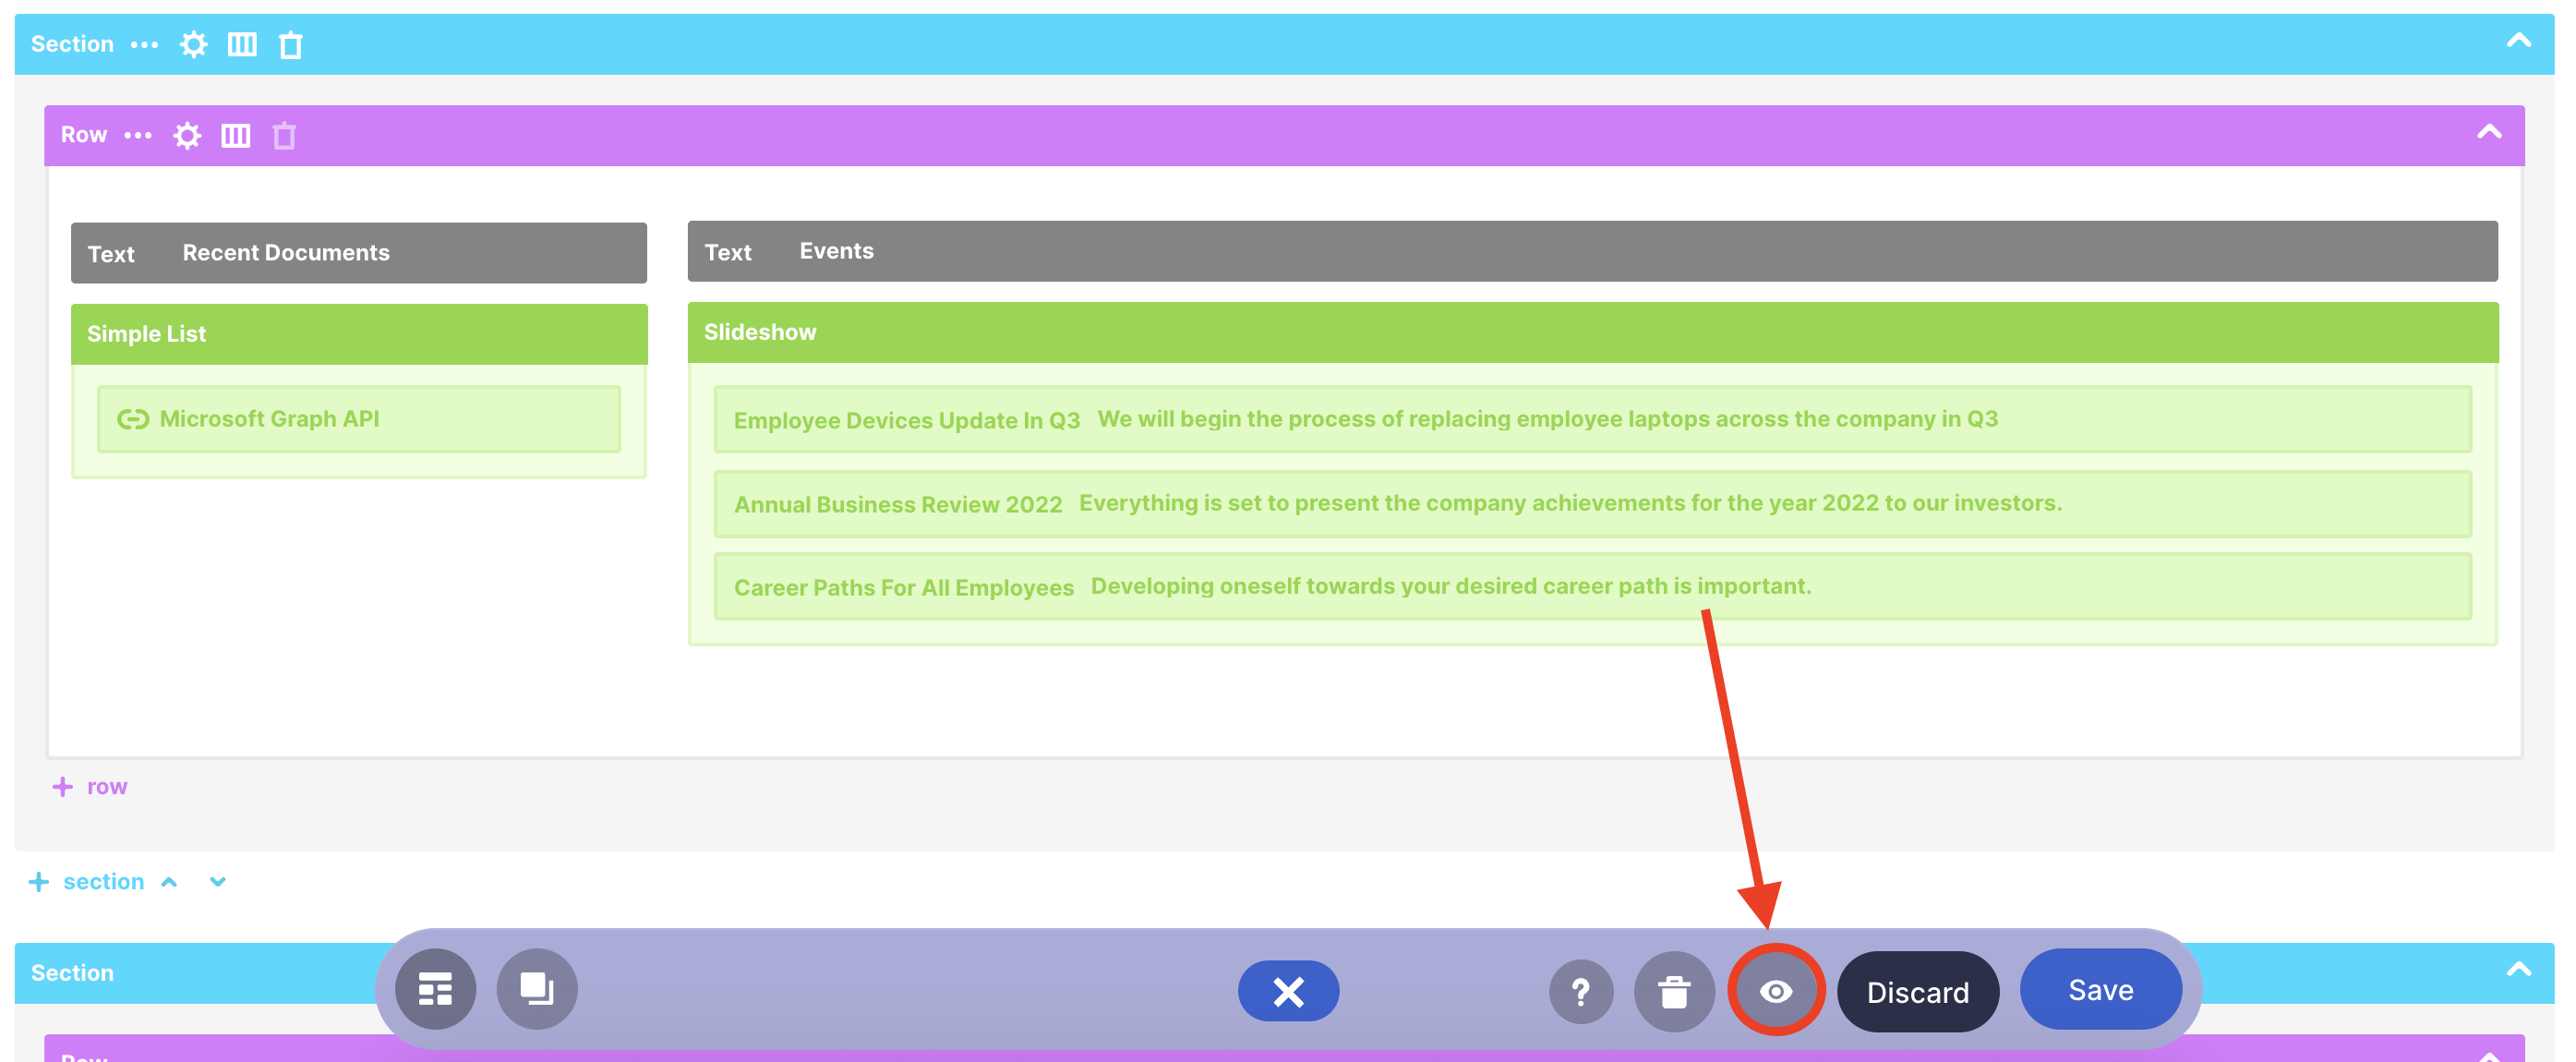The width and height of the screenshot is (2576, 1062).
Task: Collapse the Row with its chevron
Action: click(x=2488, y=132)
